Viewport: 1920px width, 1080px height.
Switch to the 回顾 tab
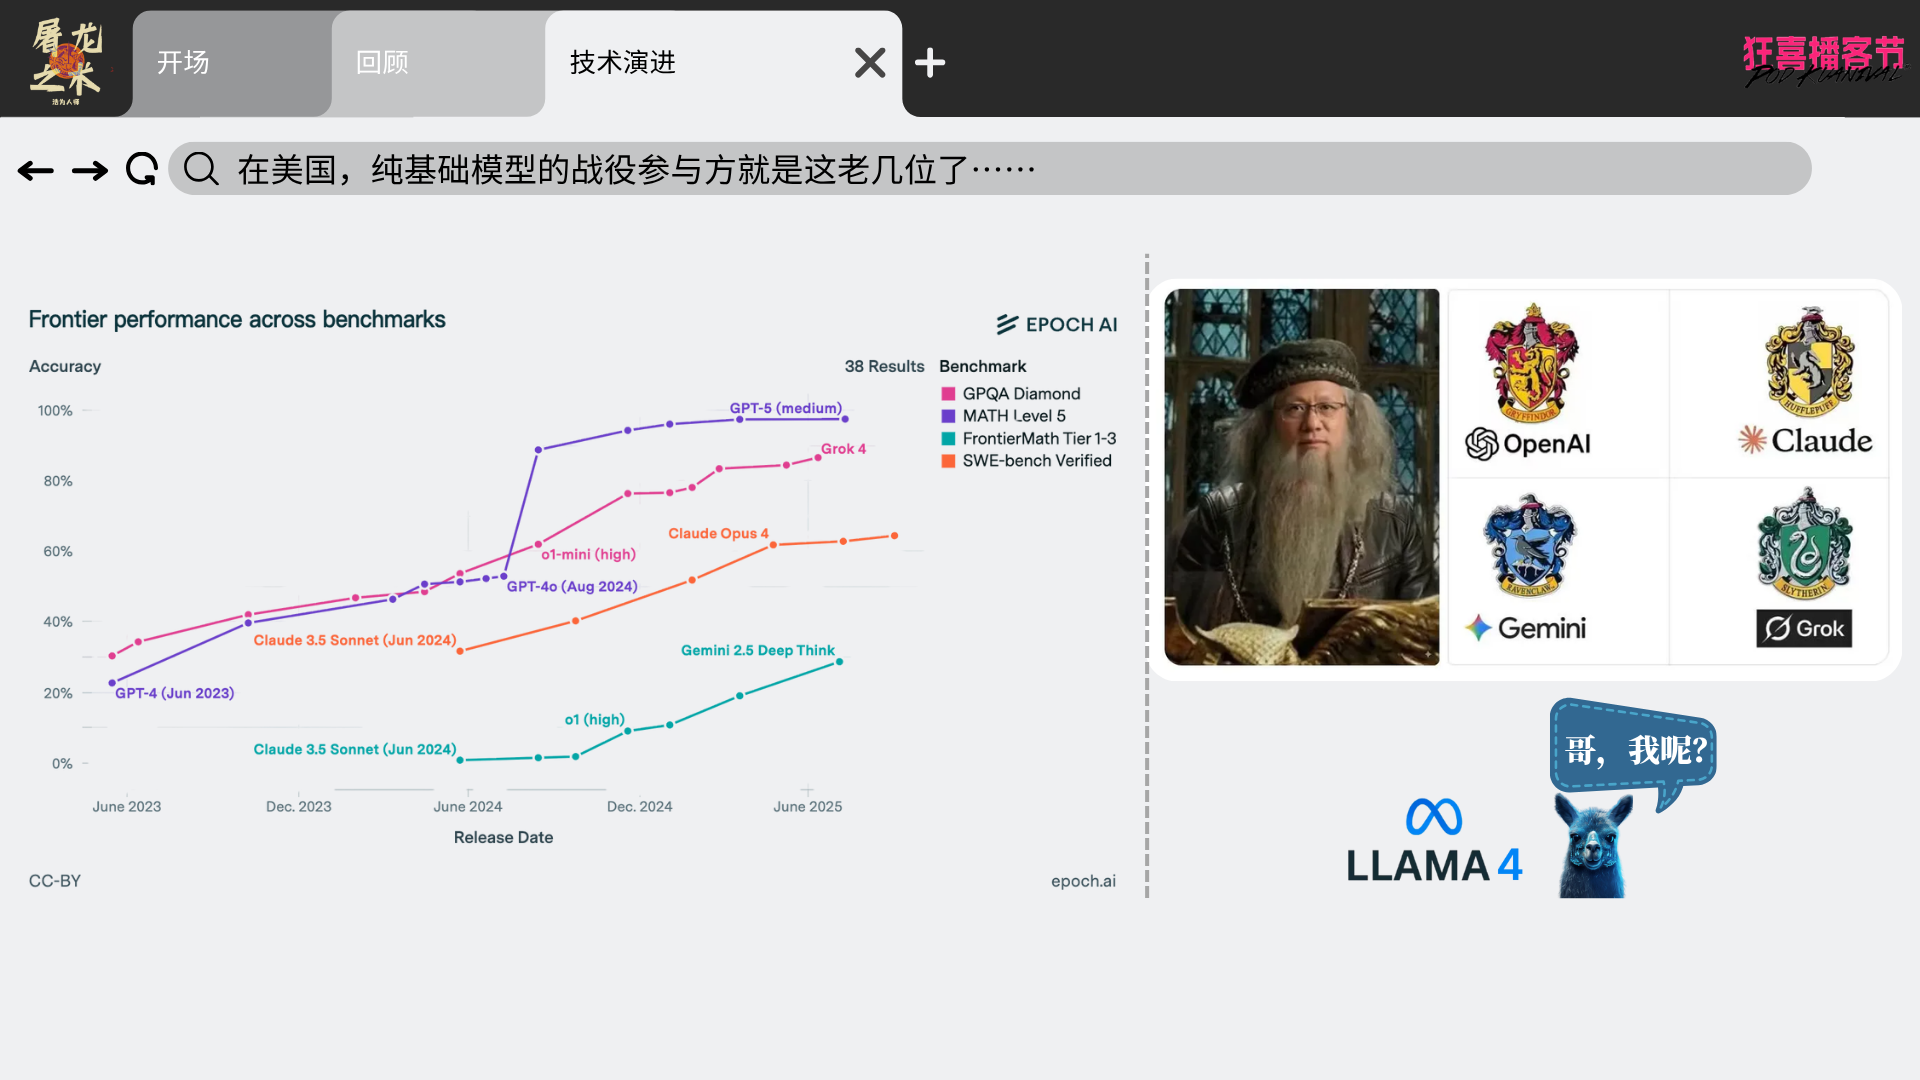point(382,63)
